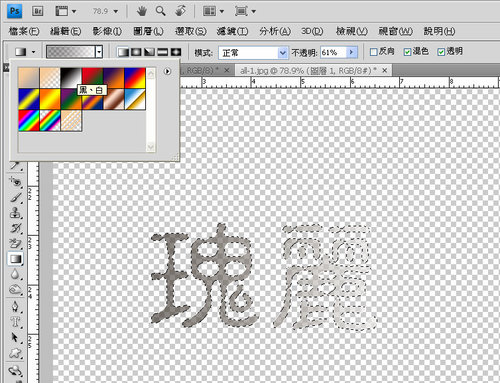The width and height of the screenshot is (500, 383).
Task: Toggle the 混色 dither checkbox
Action: click(x=407, y=52)
